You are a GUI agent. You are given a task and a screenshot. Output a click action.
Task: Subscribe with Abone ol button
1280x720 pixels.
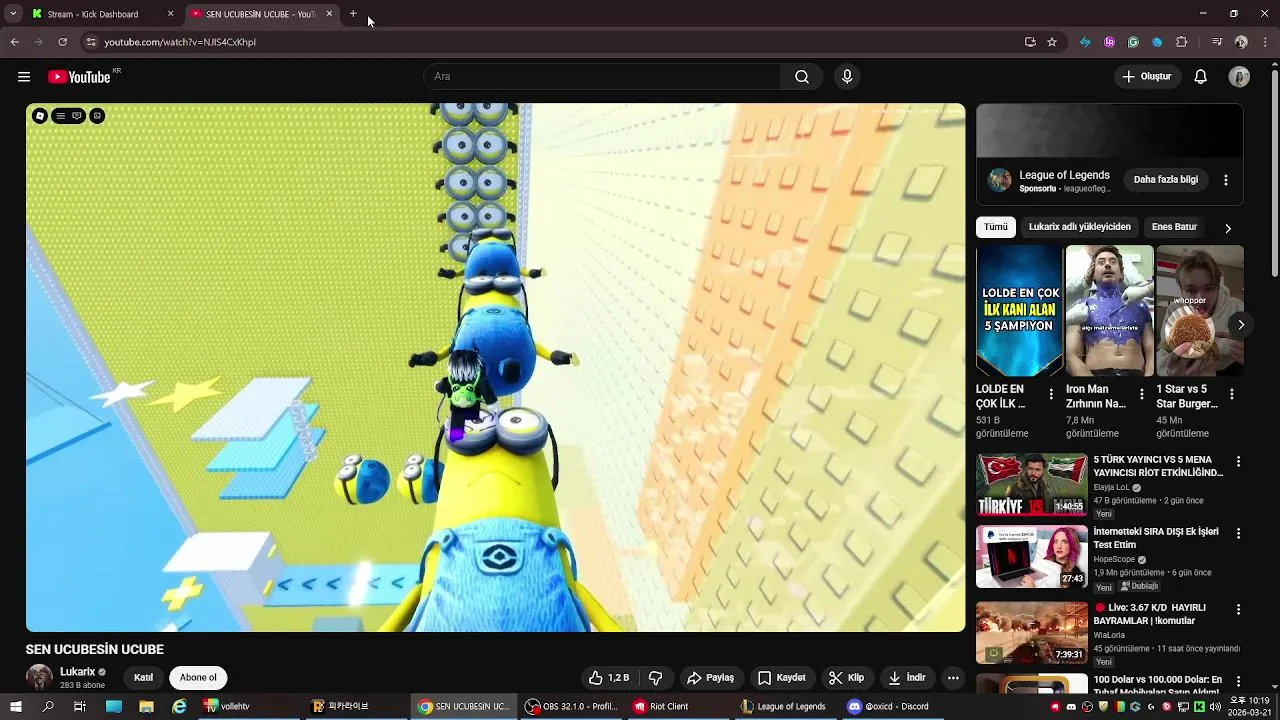pyautogui.click(x=198, y=678)
